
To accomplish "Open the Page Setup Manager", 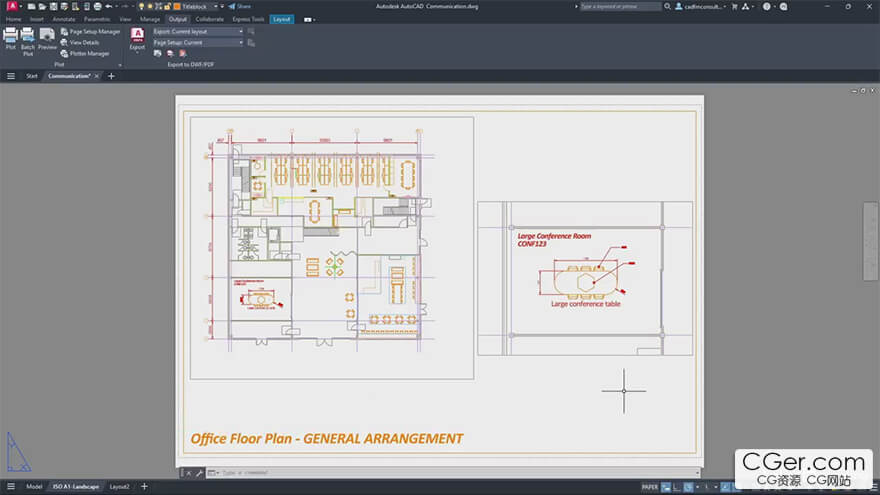I will (x=90, y=32).
